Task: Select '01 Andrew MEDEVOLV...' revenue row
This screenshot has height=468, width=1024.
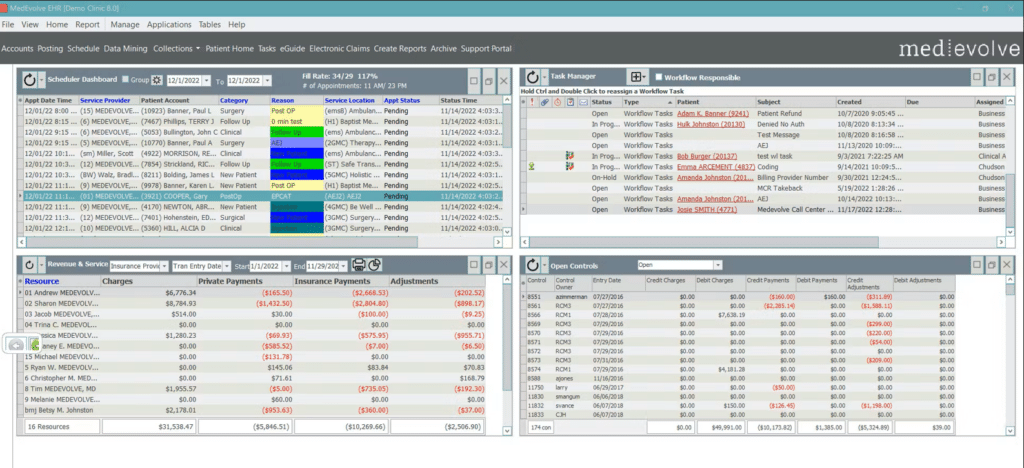Action: (x=257, y=293)
